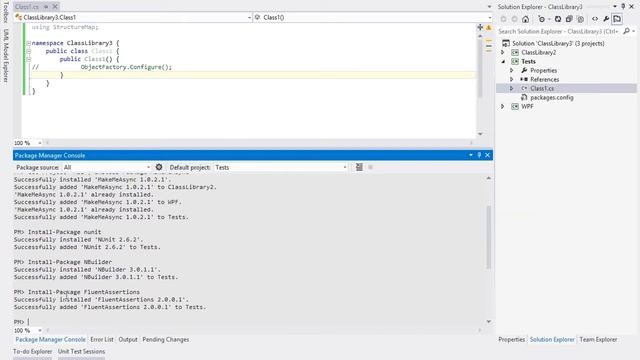Open Class1() member dropdown
Image resolution: width=640 pixels, height=360 pixels.
(373, 17)
